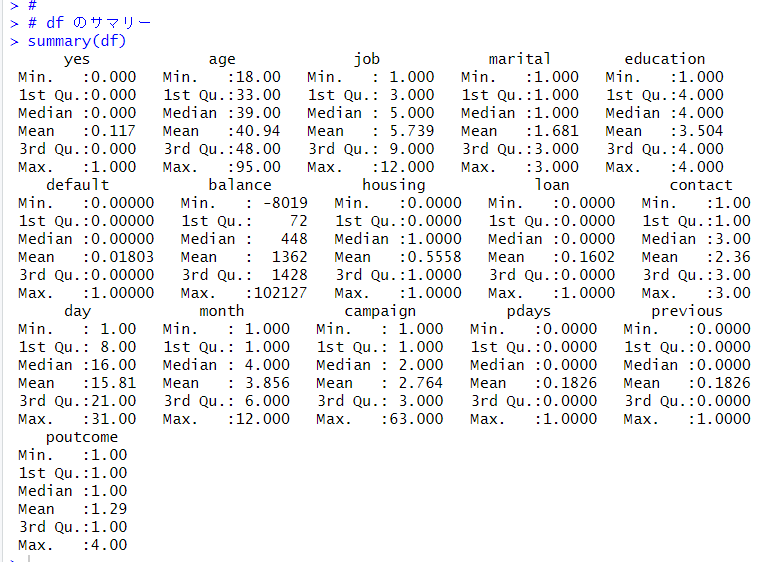Click the balance min value -8019
Viewport: 766px width, 562px height.
[285, 203]
